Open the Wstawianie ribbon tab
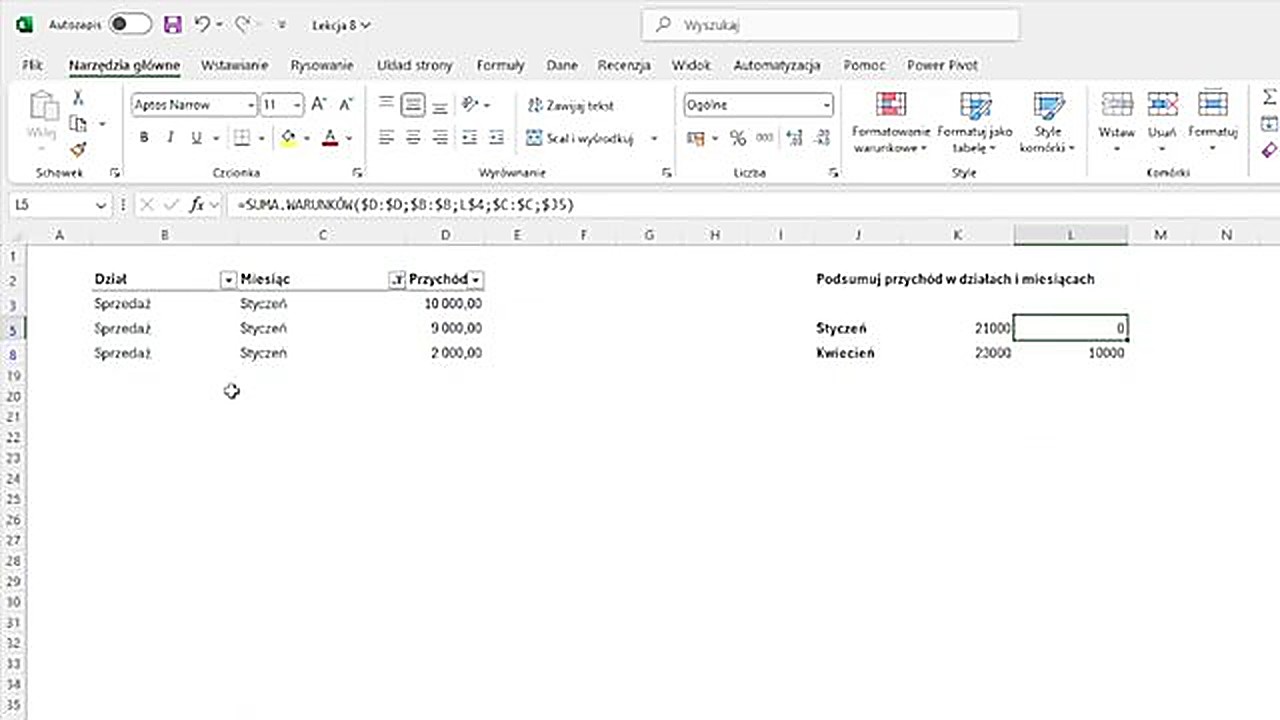Screen dimensions: 1280x720 pyautogui.click(x=234, y=65)
